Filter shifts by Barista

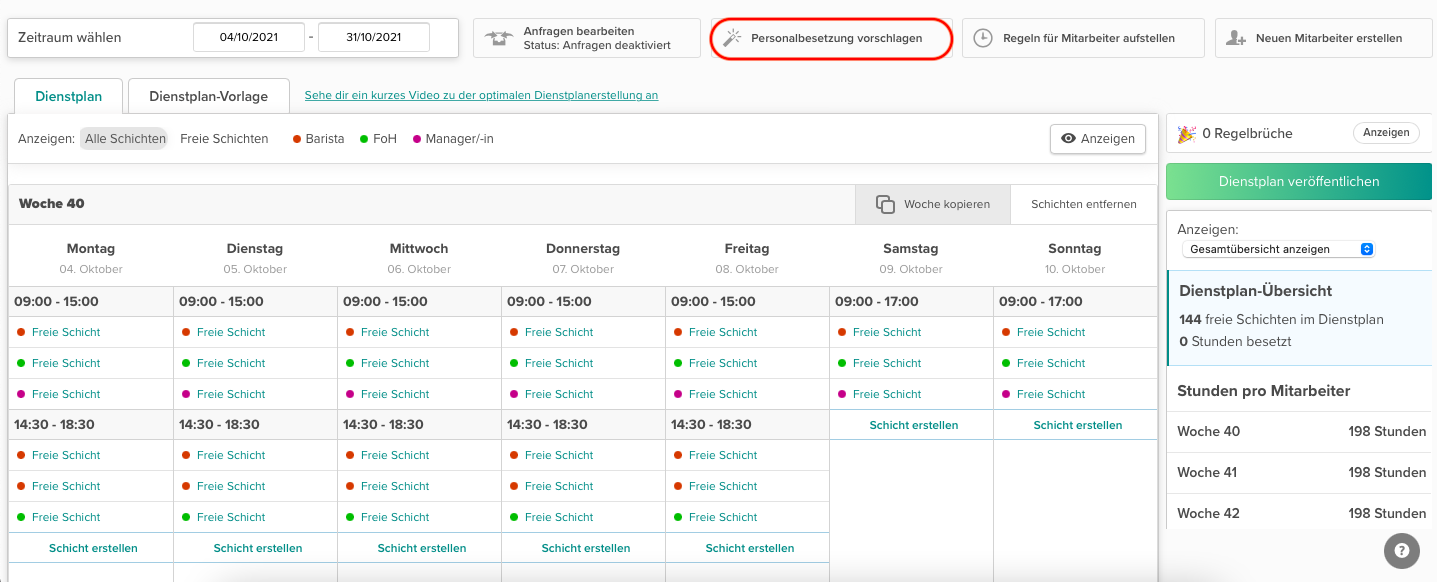pyautogui.click(x=318, y=139)
